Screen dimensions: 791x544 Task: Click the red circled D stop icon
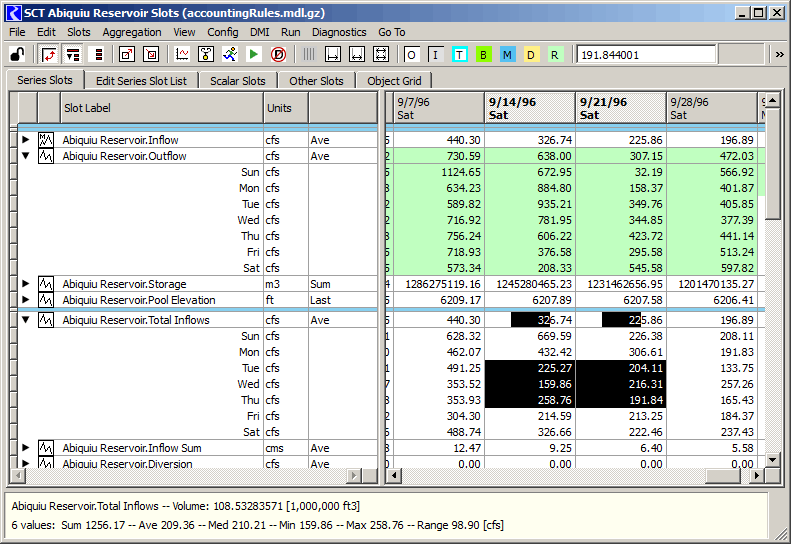[x=278, y=54]
